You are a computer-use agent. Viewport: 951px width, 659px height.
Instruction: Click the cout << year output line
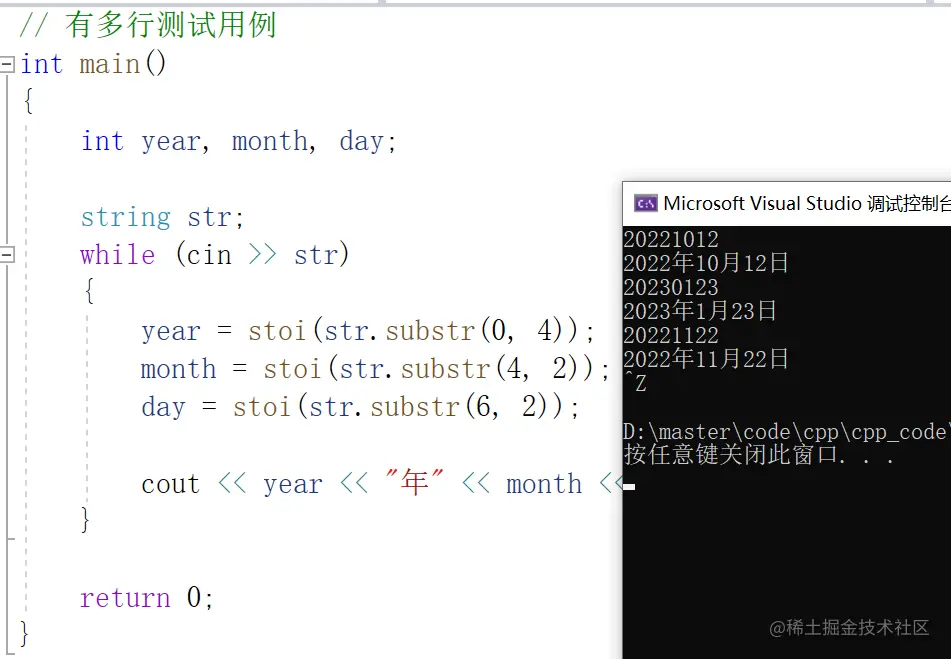point(382,483)
